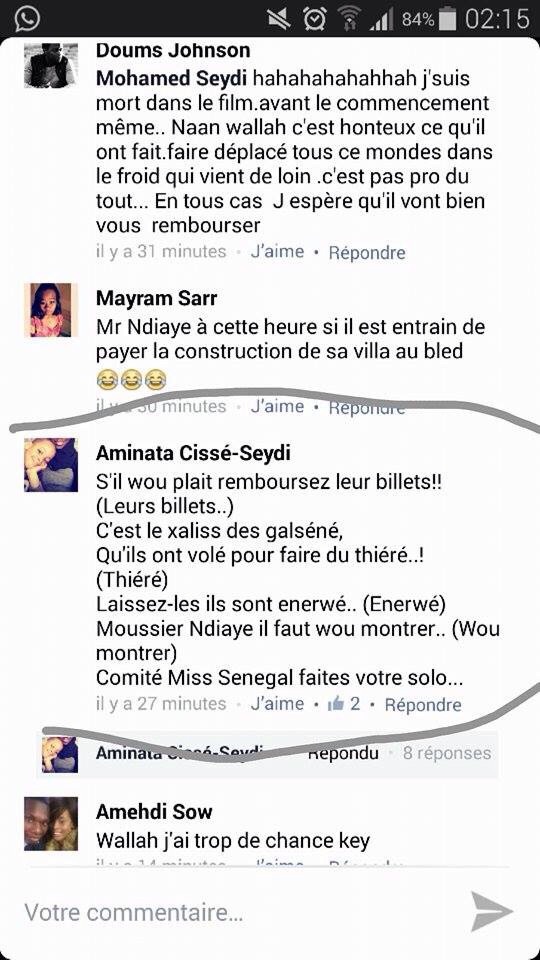The width and height of the screenshot is (540, 960).
Task: Open Mayram Sarr's profile name
Action: [x=157, y=298]
